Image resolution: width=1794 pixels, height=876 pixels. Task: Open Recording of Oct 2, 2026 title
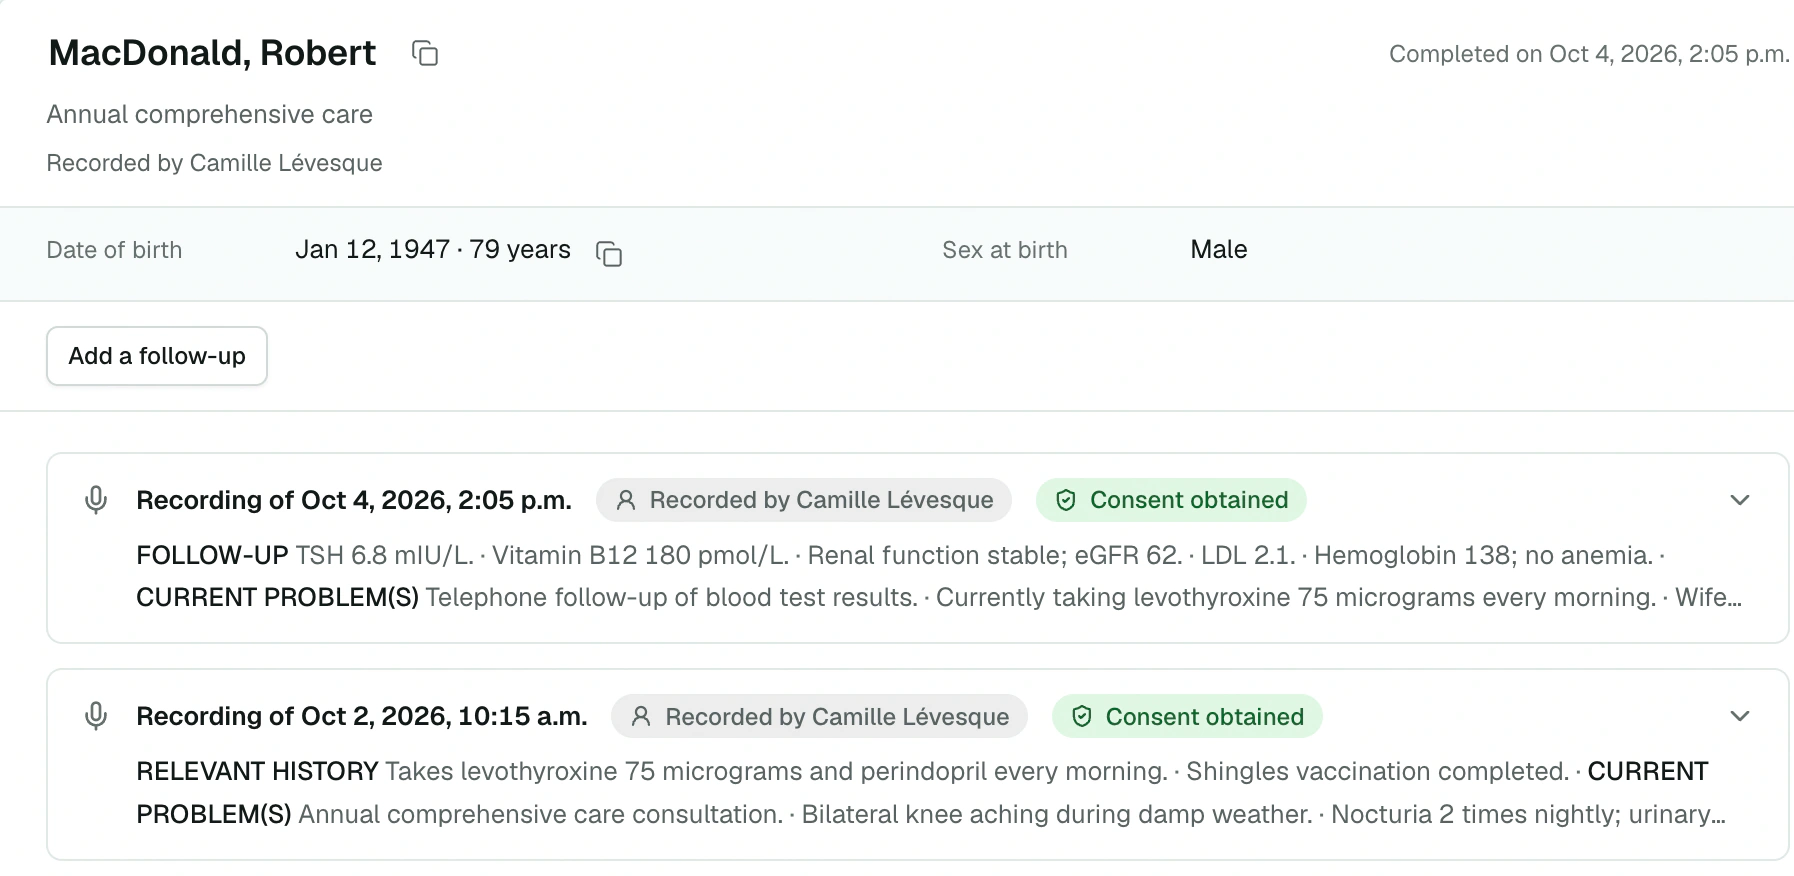(x=362, y=716)
